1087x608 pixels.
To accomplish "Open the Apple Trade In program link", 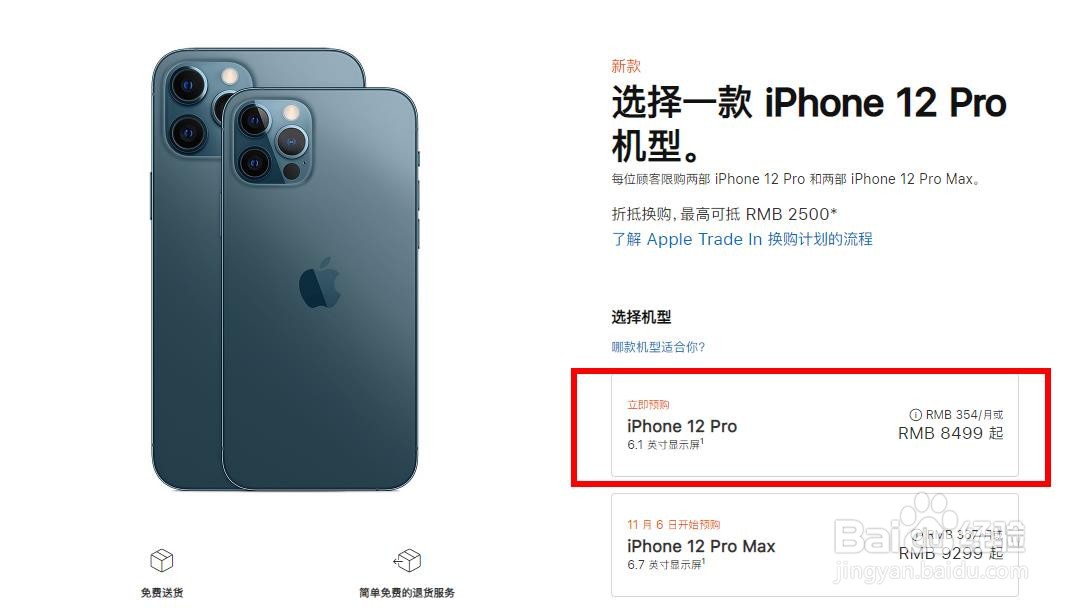I will coord(742,239).
